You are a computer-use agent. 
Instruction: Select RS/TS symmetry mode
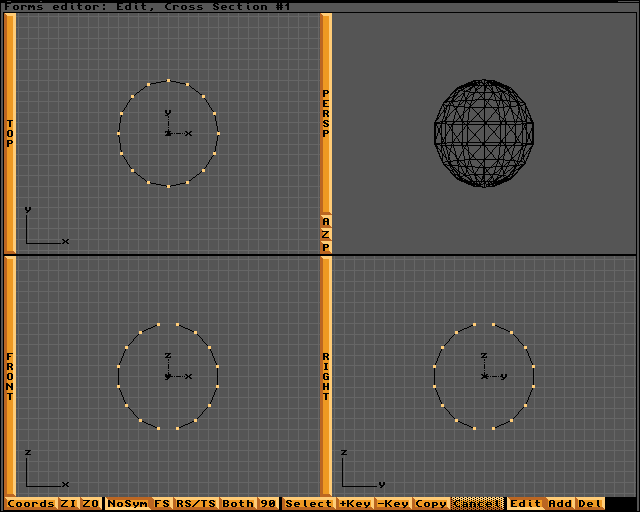point(195,504)
